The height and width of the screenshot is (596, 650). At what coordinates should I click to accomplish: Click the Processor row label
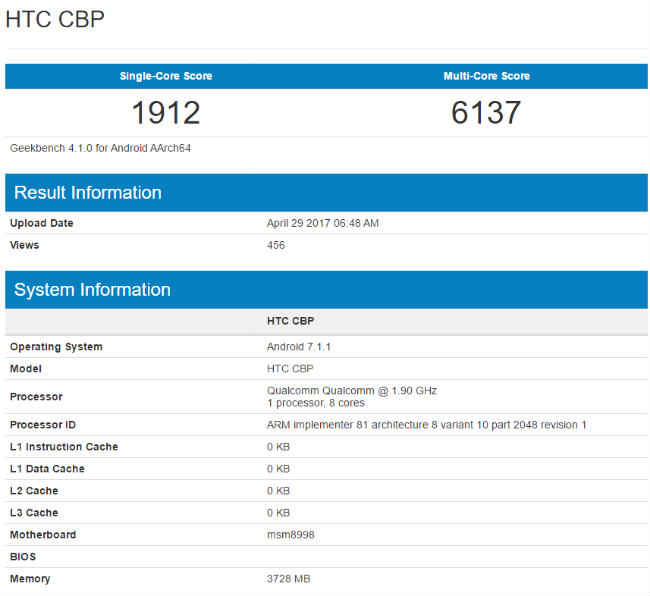(x=36, y=397)
